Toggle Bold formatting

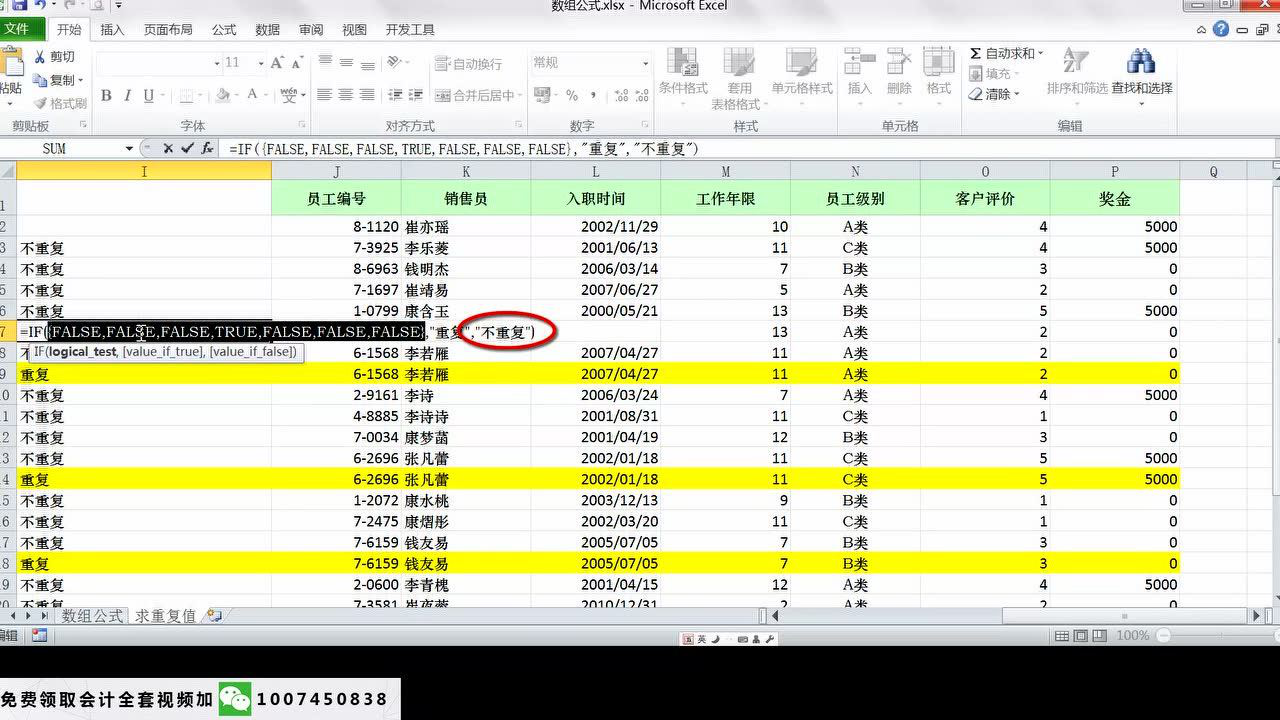105,96
